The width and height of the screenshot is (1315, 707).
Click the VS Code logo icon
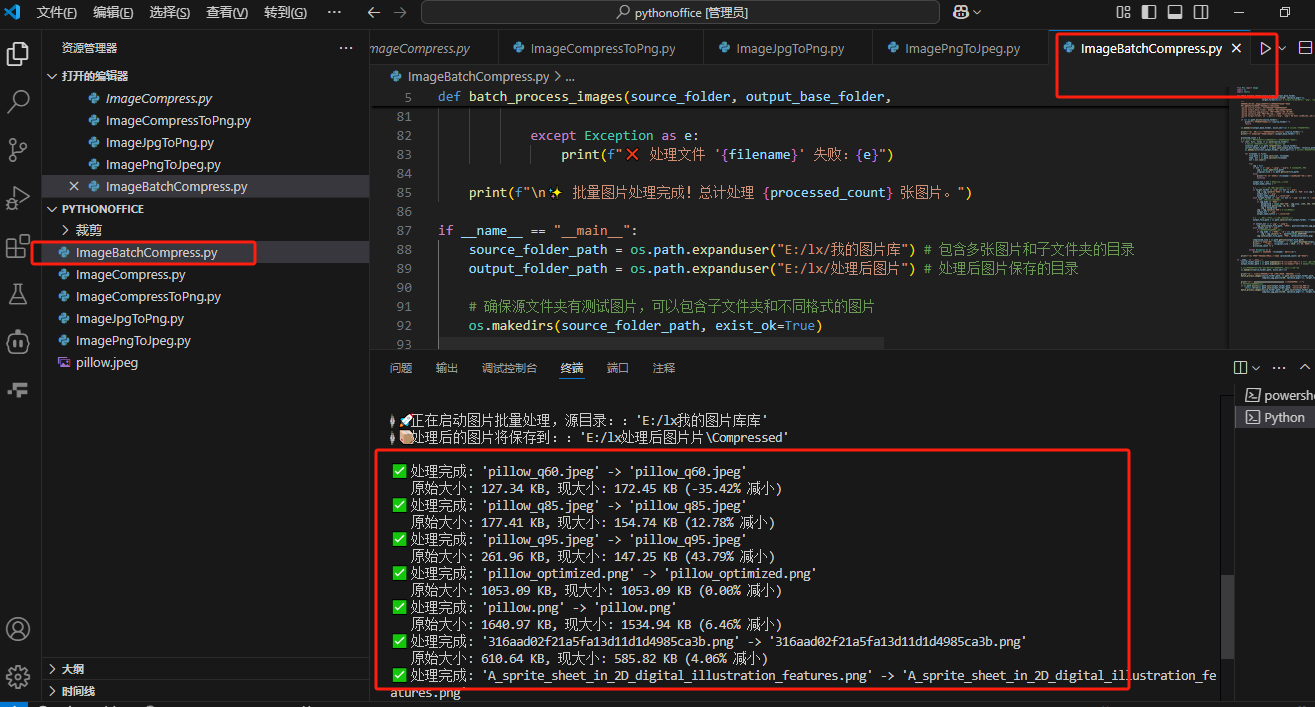(14, 12)
